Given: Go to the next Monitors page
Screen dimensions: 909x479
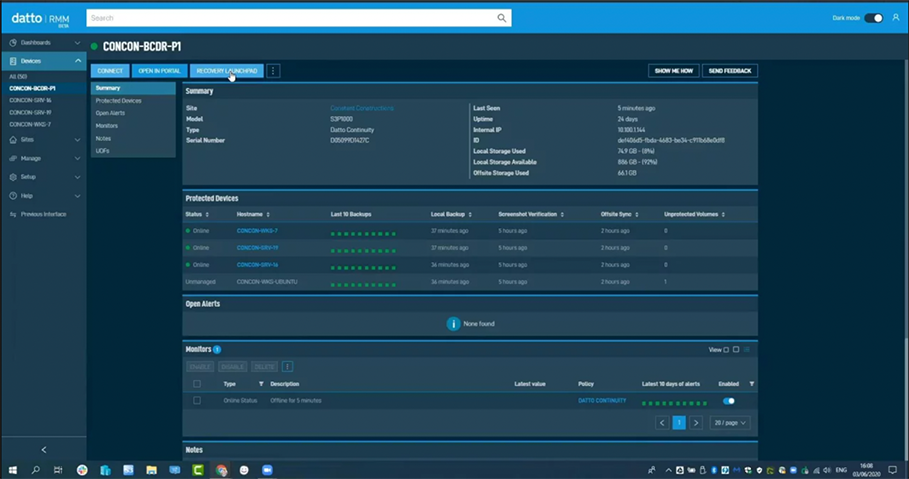Looking at the screenshot, I should point(696,423).
